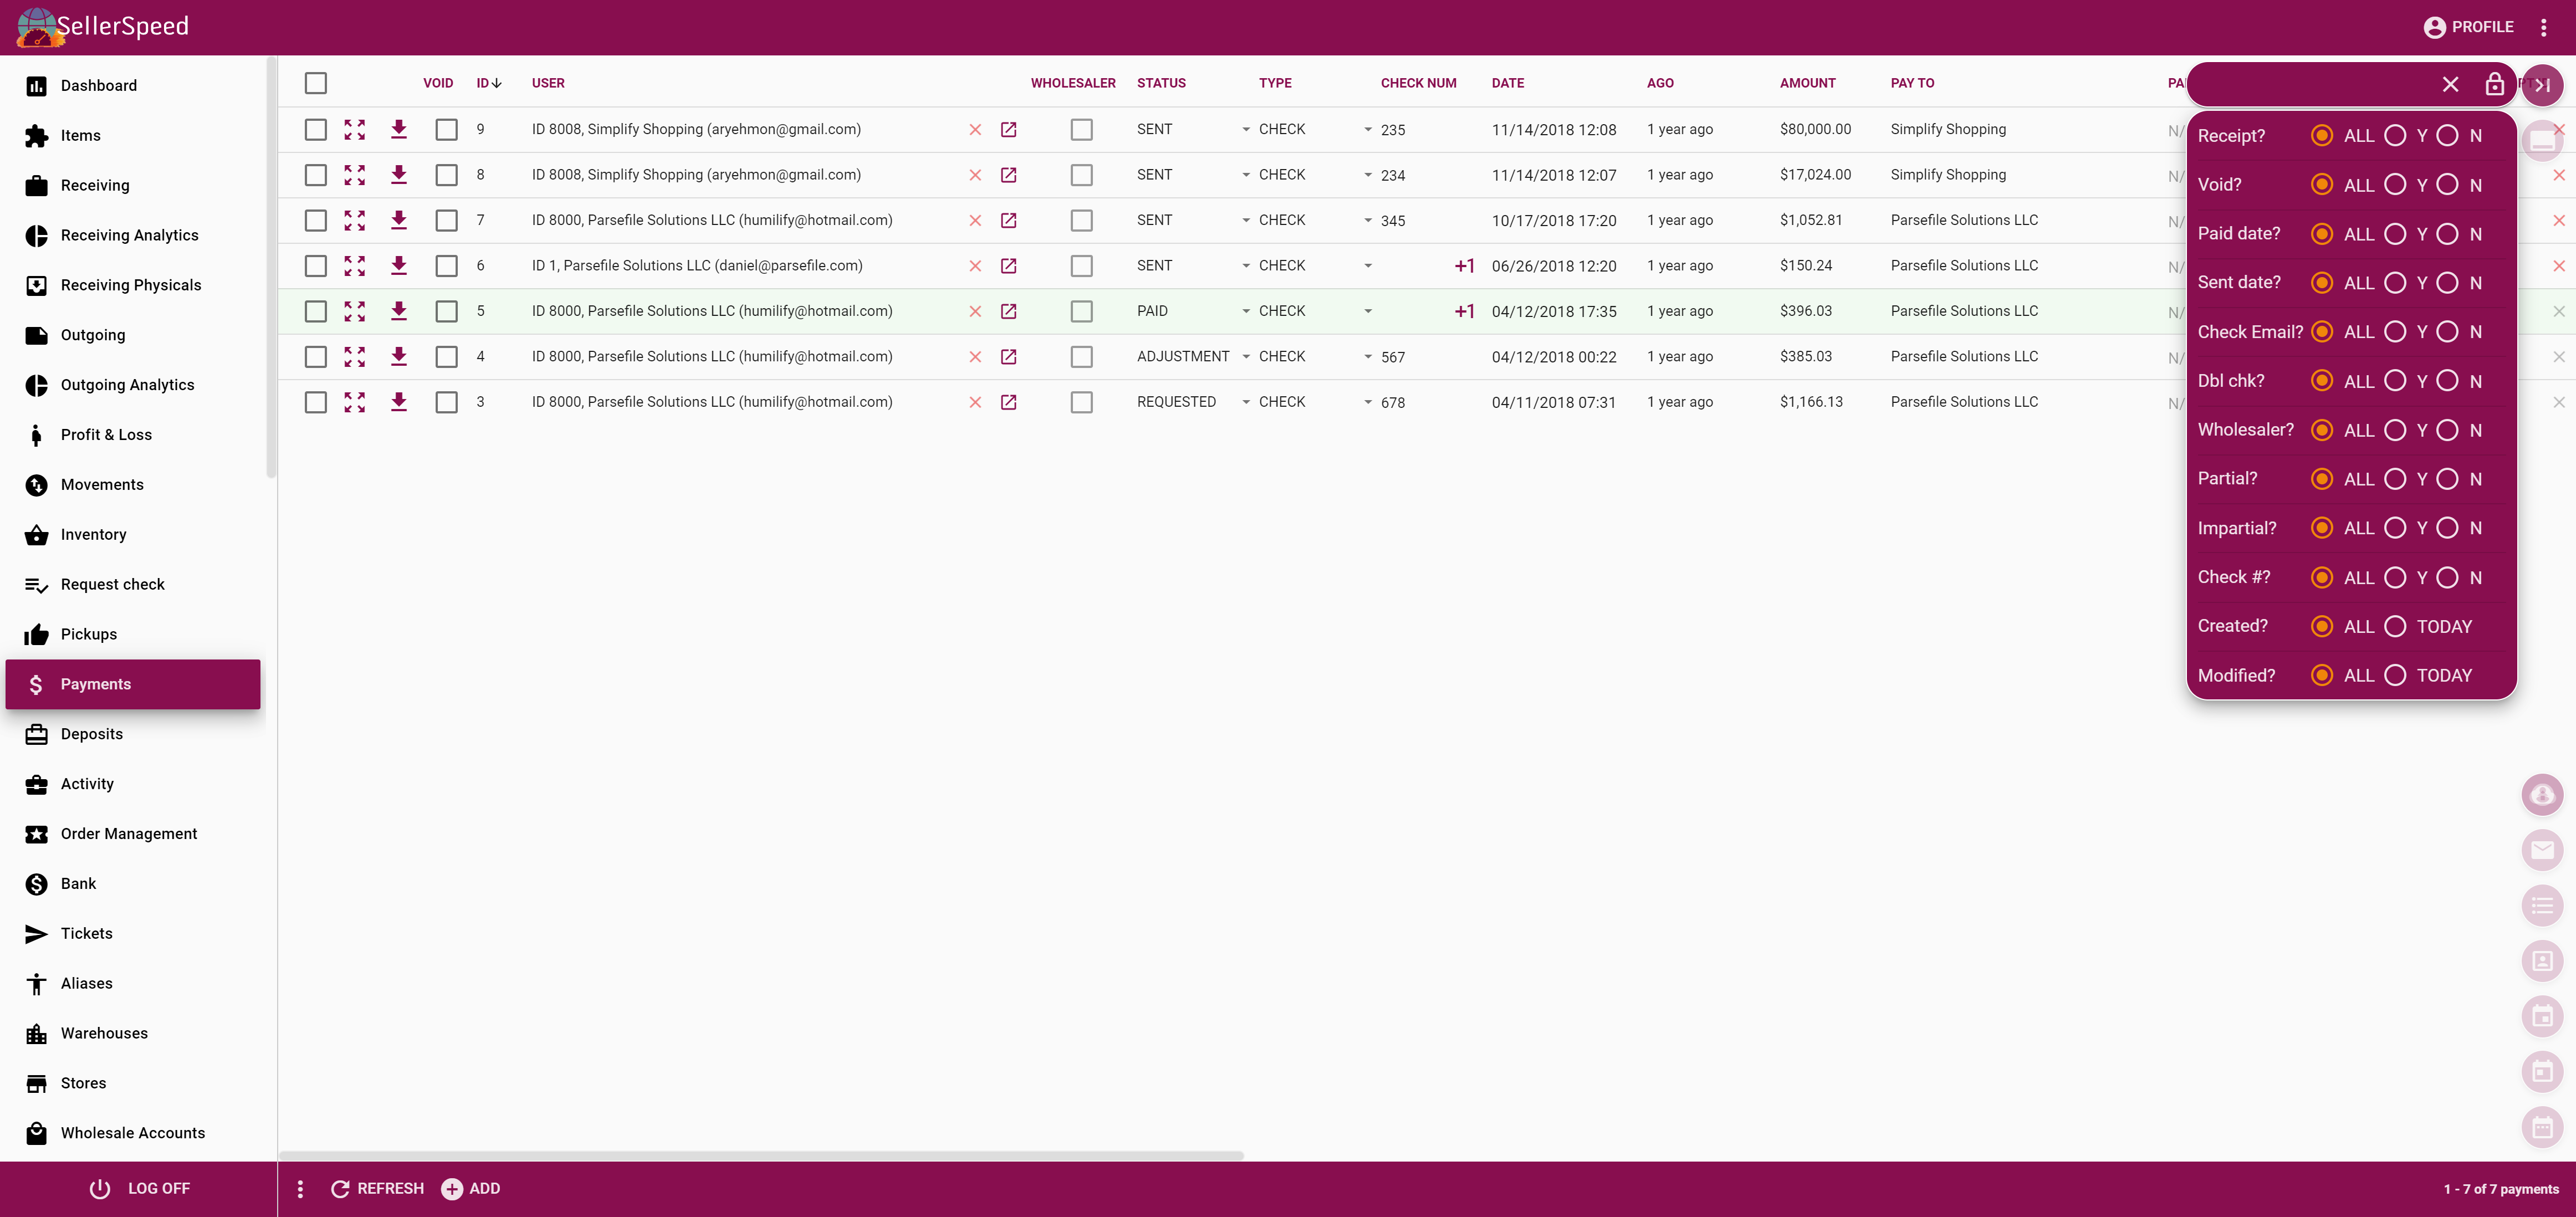Click the horizontal scrollbar under table
The width and height of the screenshot is (2576, 1217).
[760, 1155]
